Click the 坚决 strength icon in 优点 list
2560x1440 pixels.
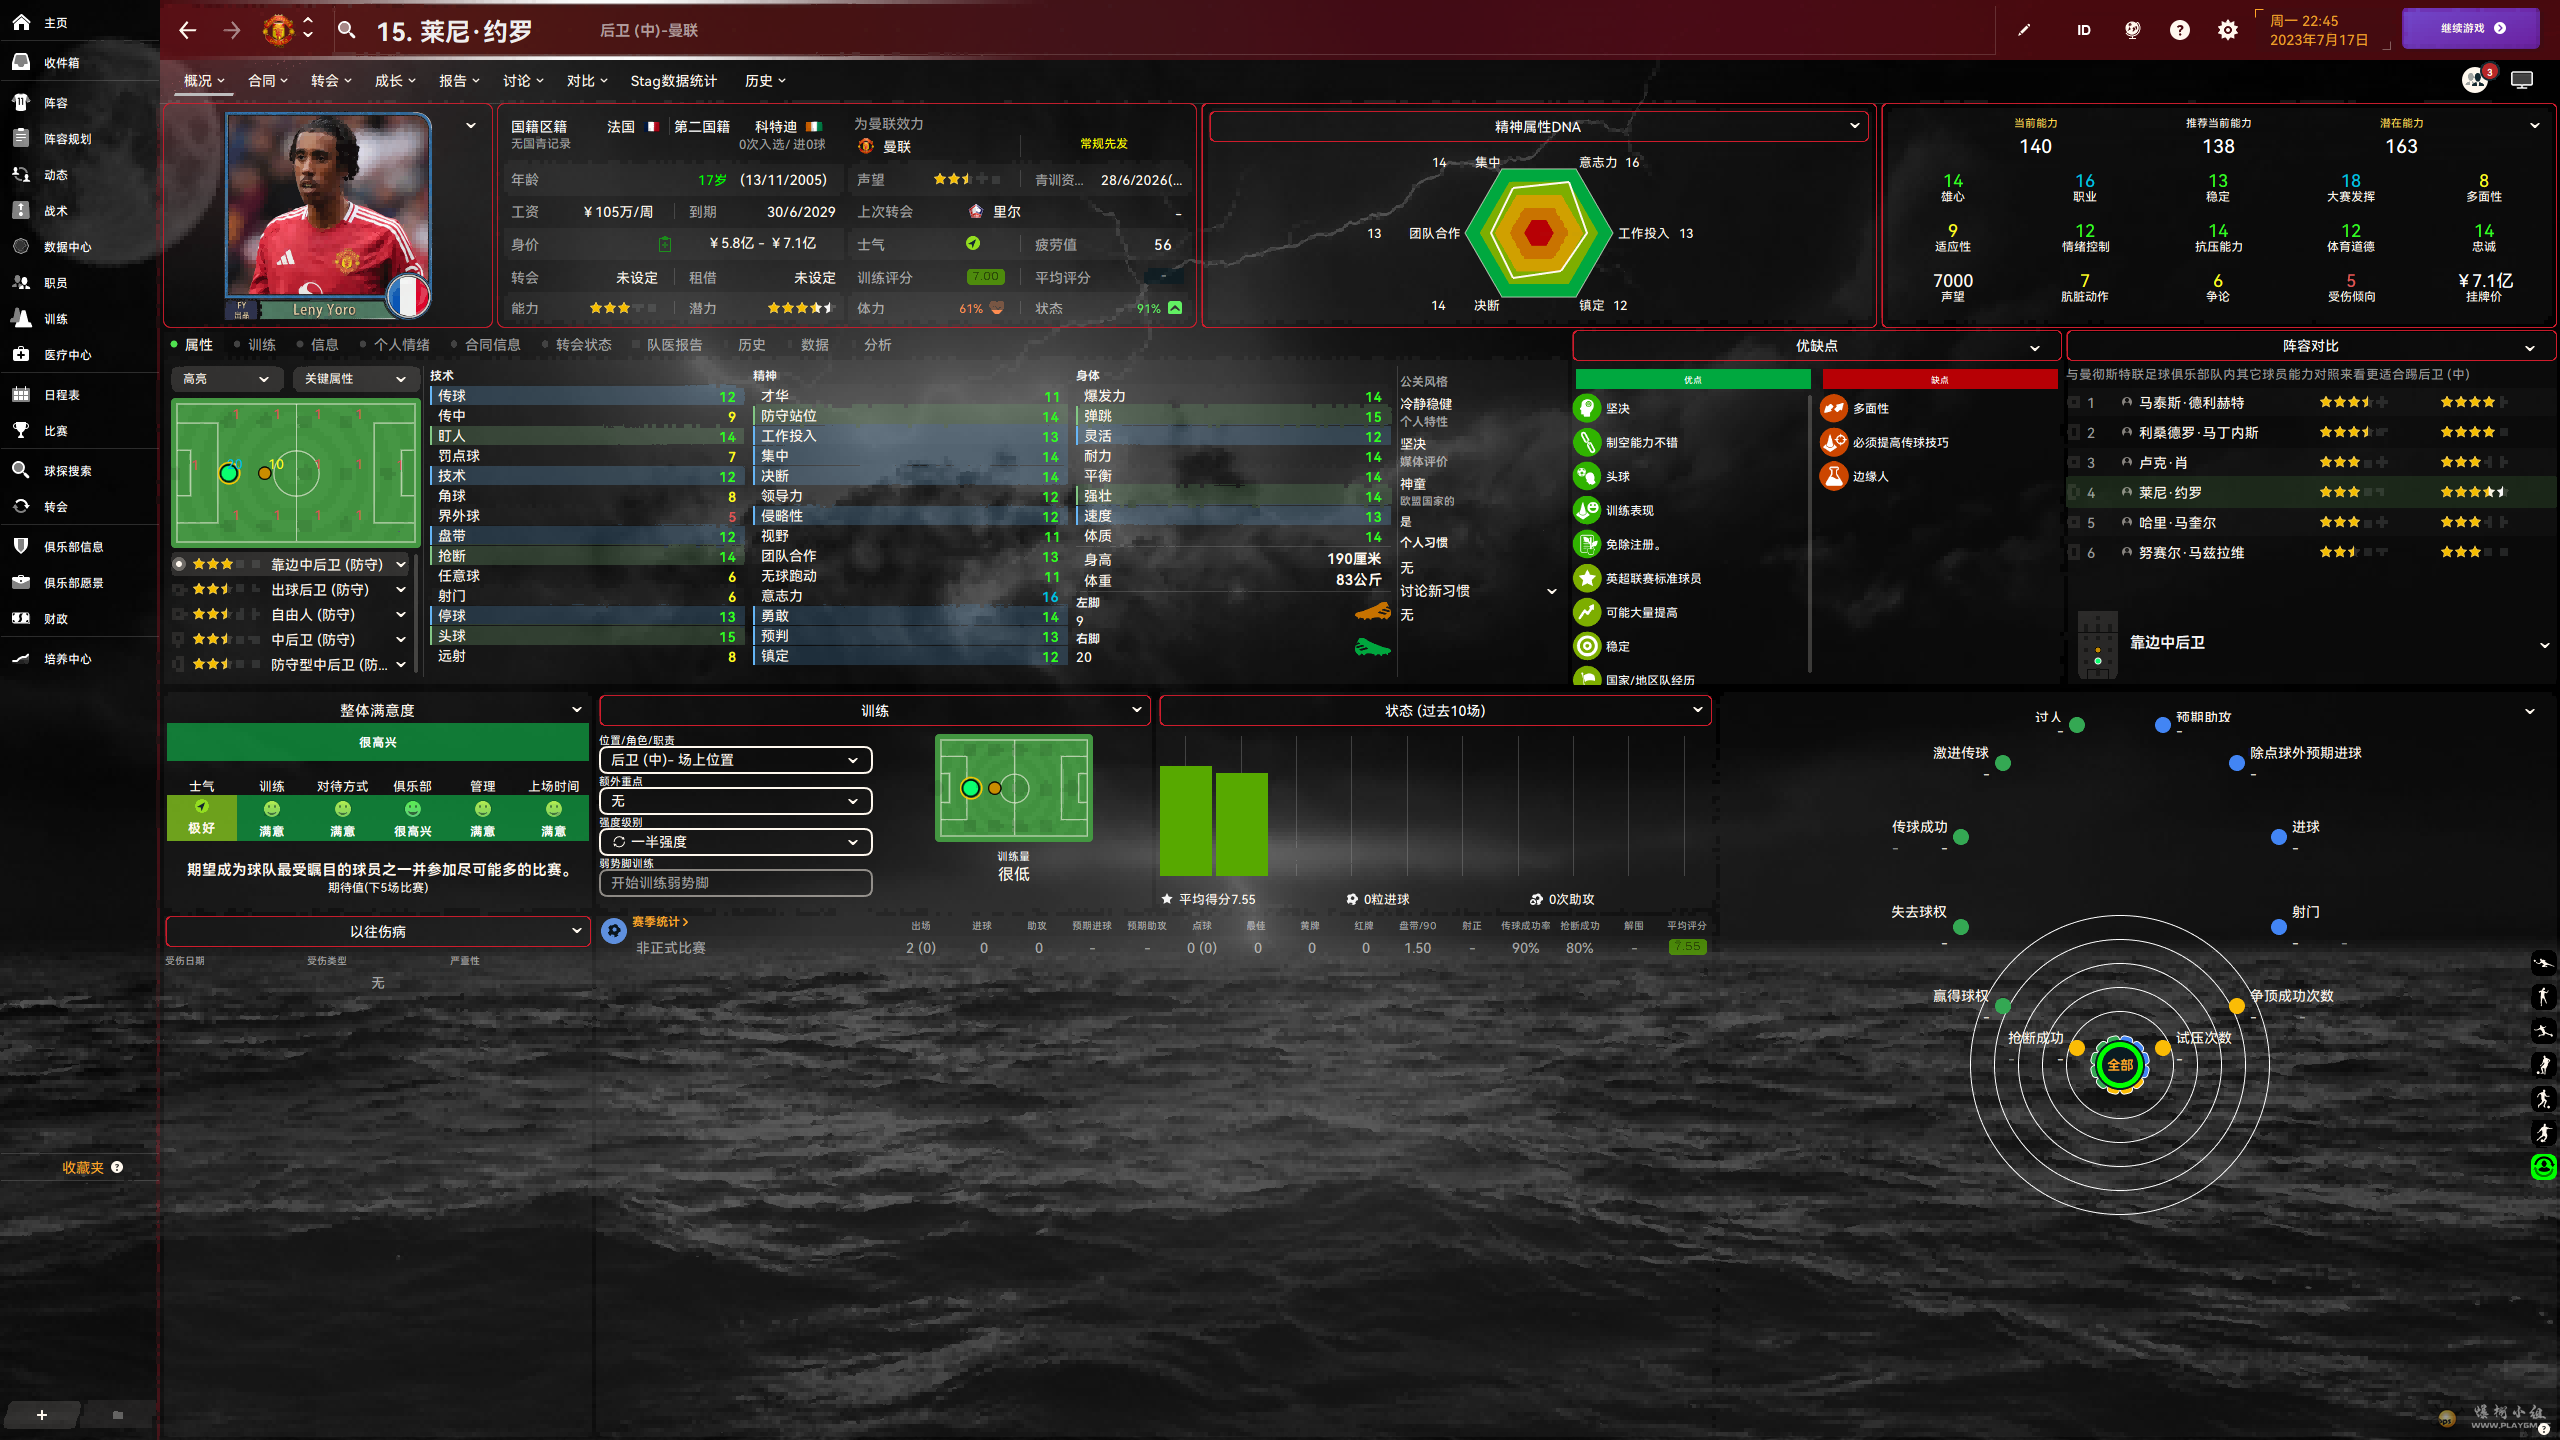point(1587,408)
